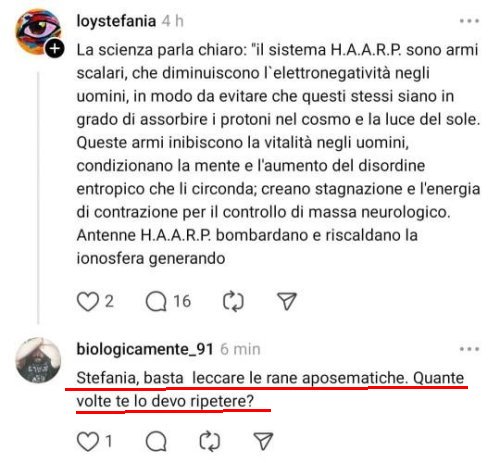Follow loystefania using the plus badge
500x463 pixels.
(55, 49)
